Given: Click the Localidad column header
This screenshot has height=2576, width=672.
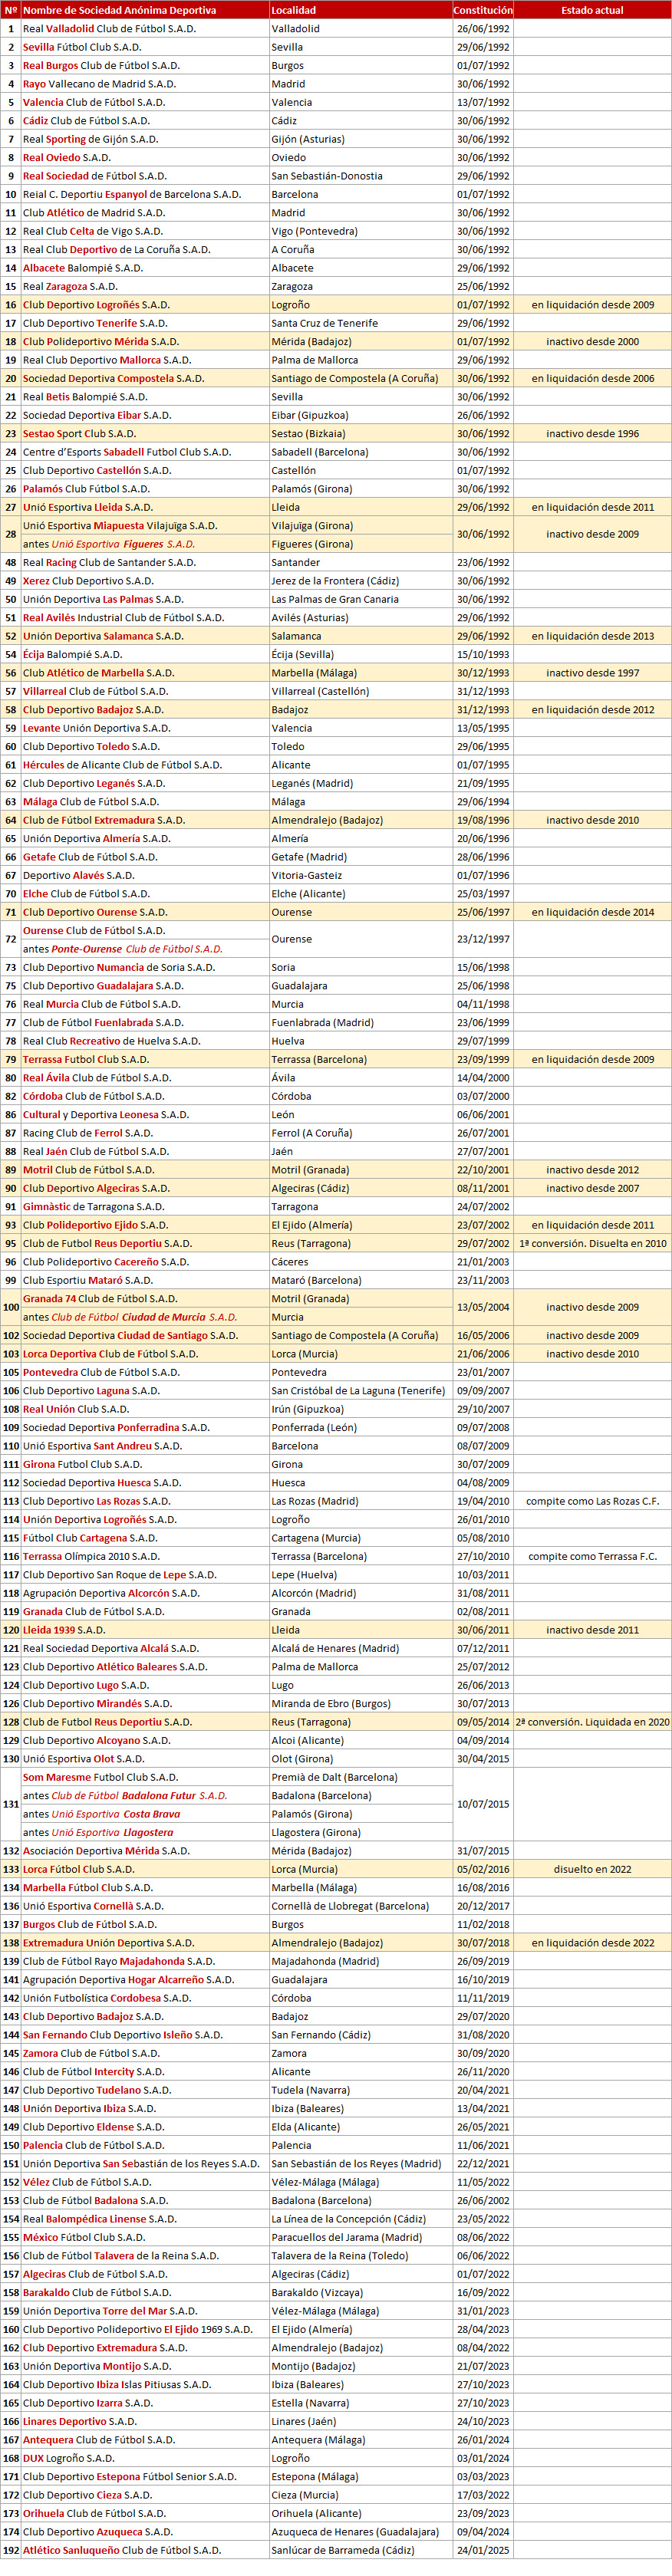Looking at the screenshot, I should 294,10.
